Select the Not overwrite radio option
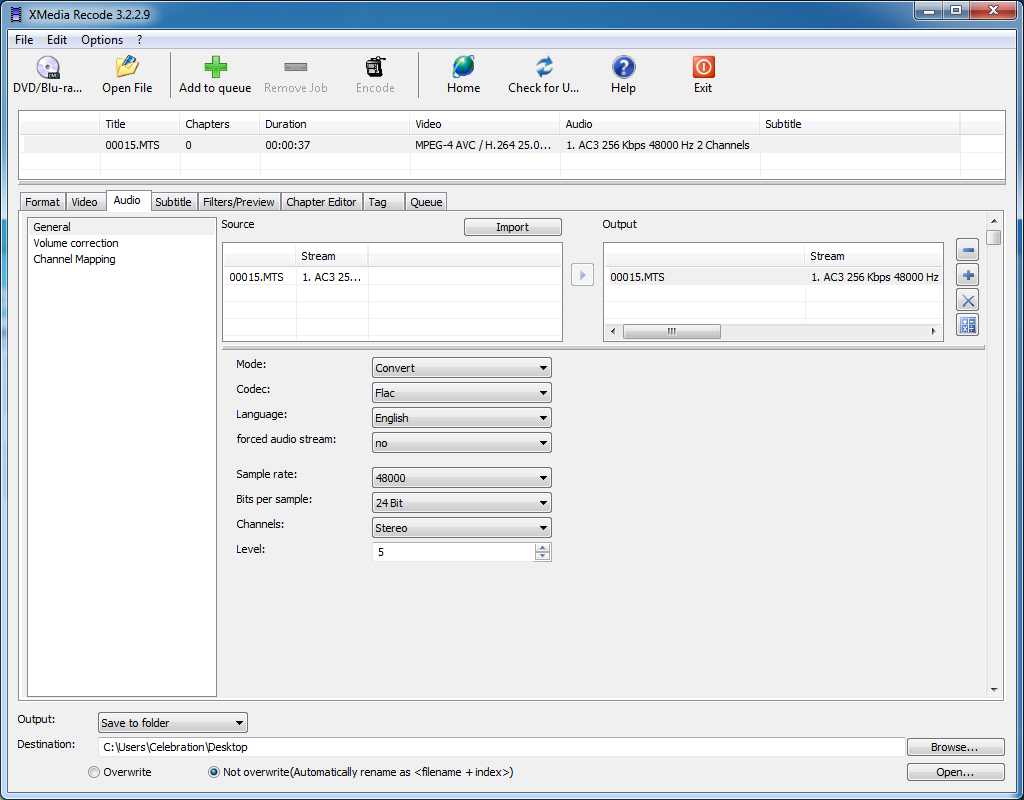Image resolution: width=1024 pixels, height=800 pixels. (214, 772)
